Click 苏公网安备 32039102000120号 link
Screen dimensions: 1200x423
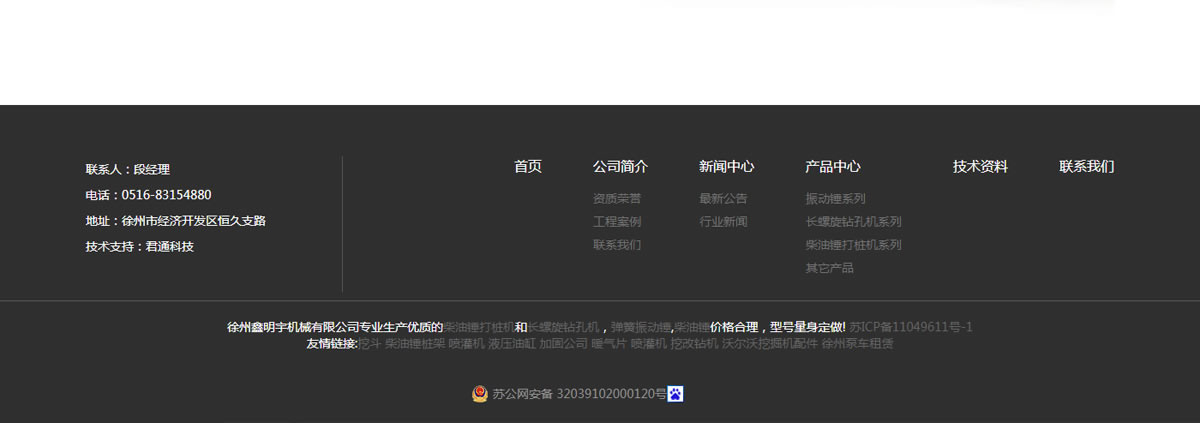(x=579, y=394)
